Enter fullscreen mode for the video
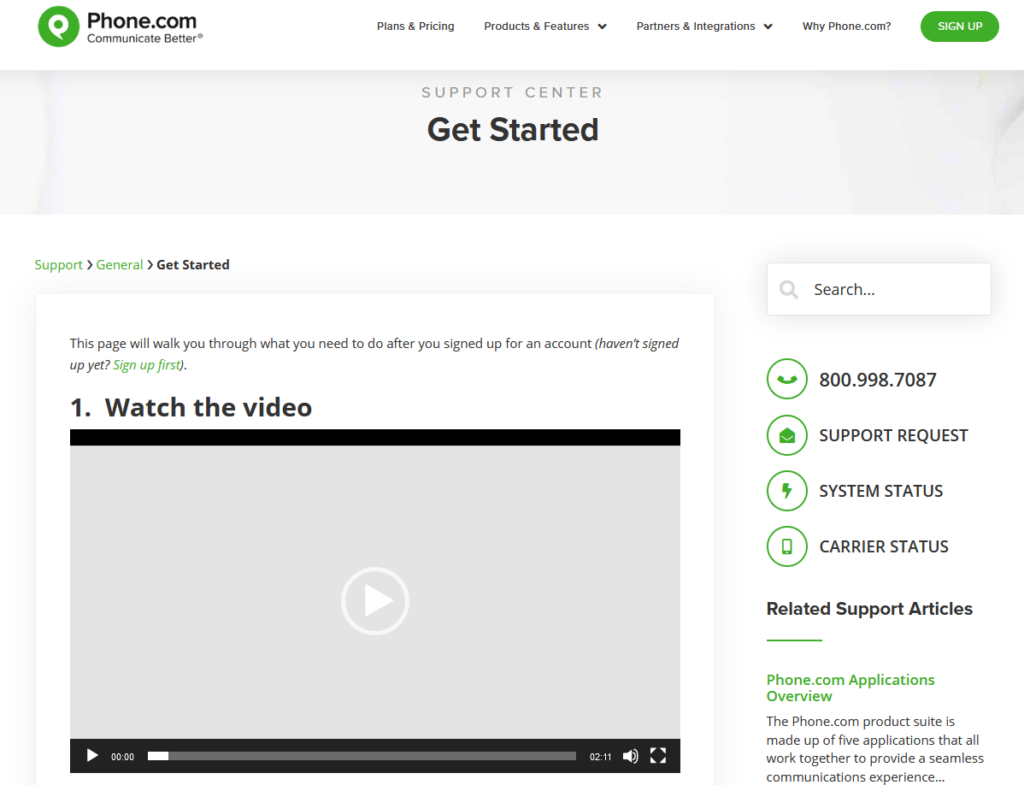 [658, 756]
